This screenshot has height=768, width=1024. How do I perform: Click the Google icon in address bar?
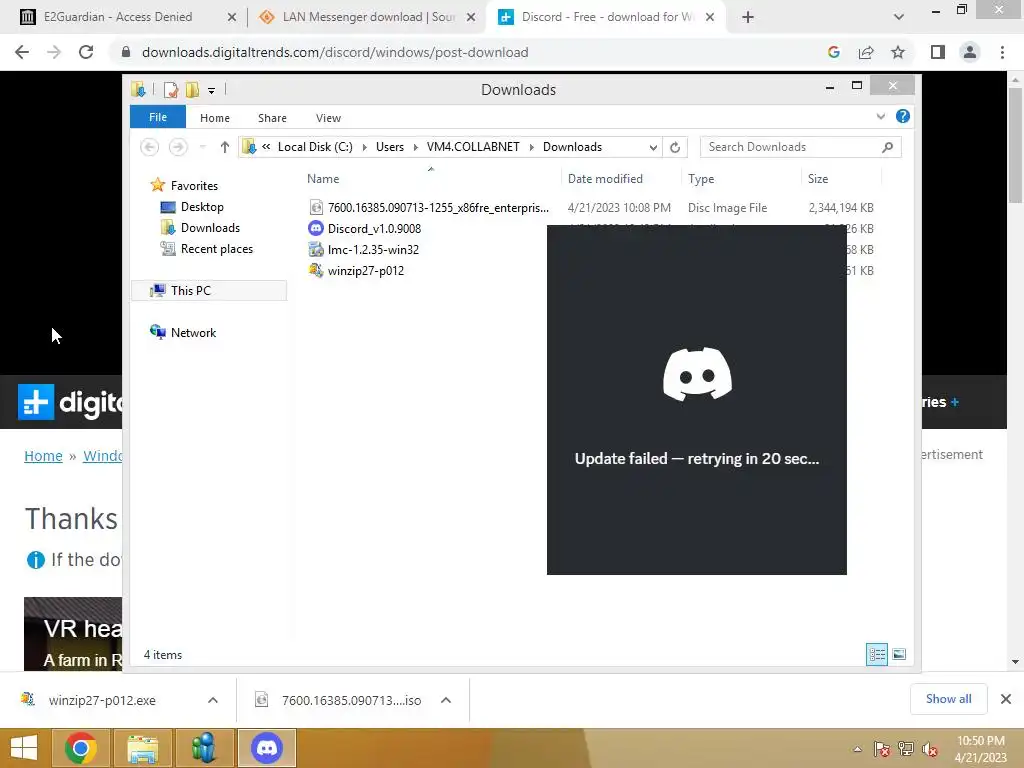point(833,52)
